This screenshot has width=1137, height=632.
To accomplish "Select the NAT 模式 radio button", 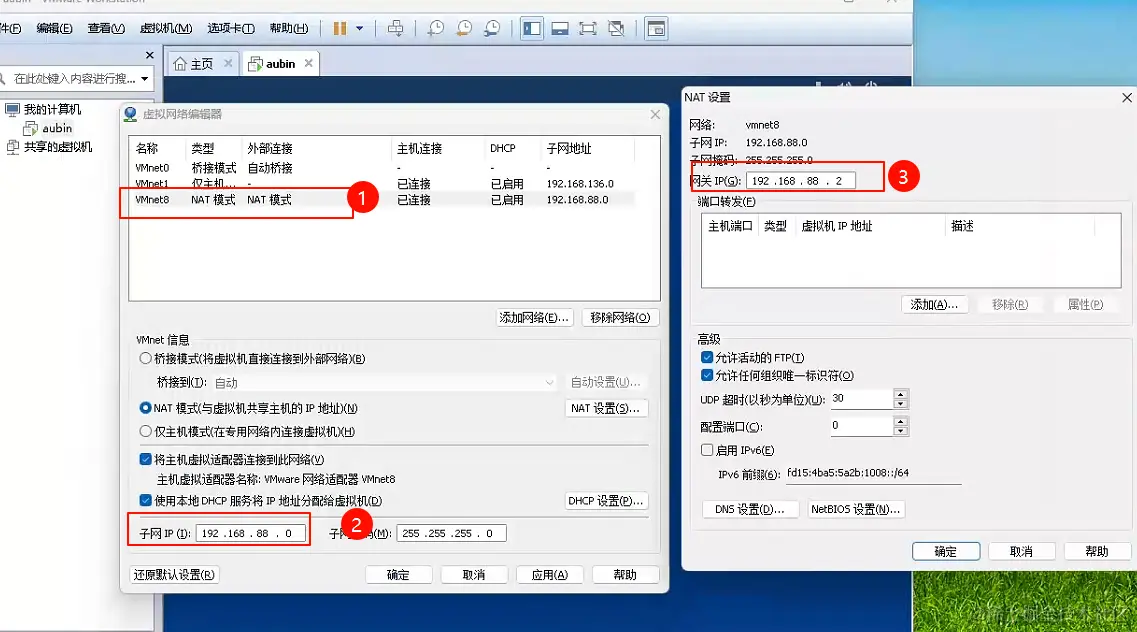I will [x=145, y=408].
